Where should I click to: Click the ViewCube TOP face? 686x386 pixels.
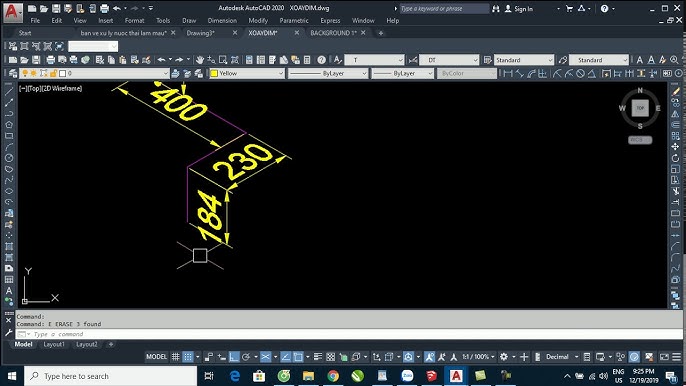click(640, 108)
